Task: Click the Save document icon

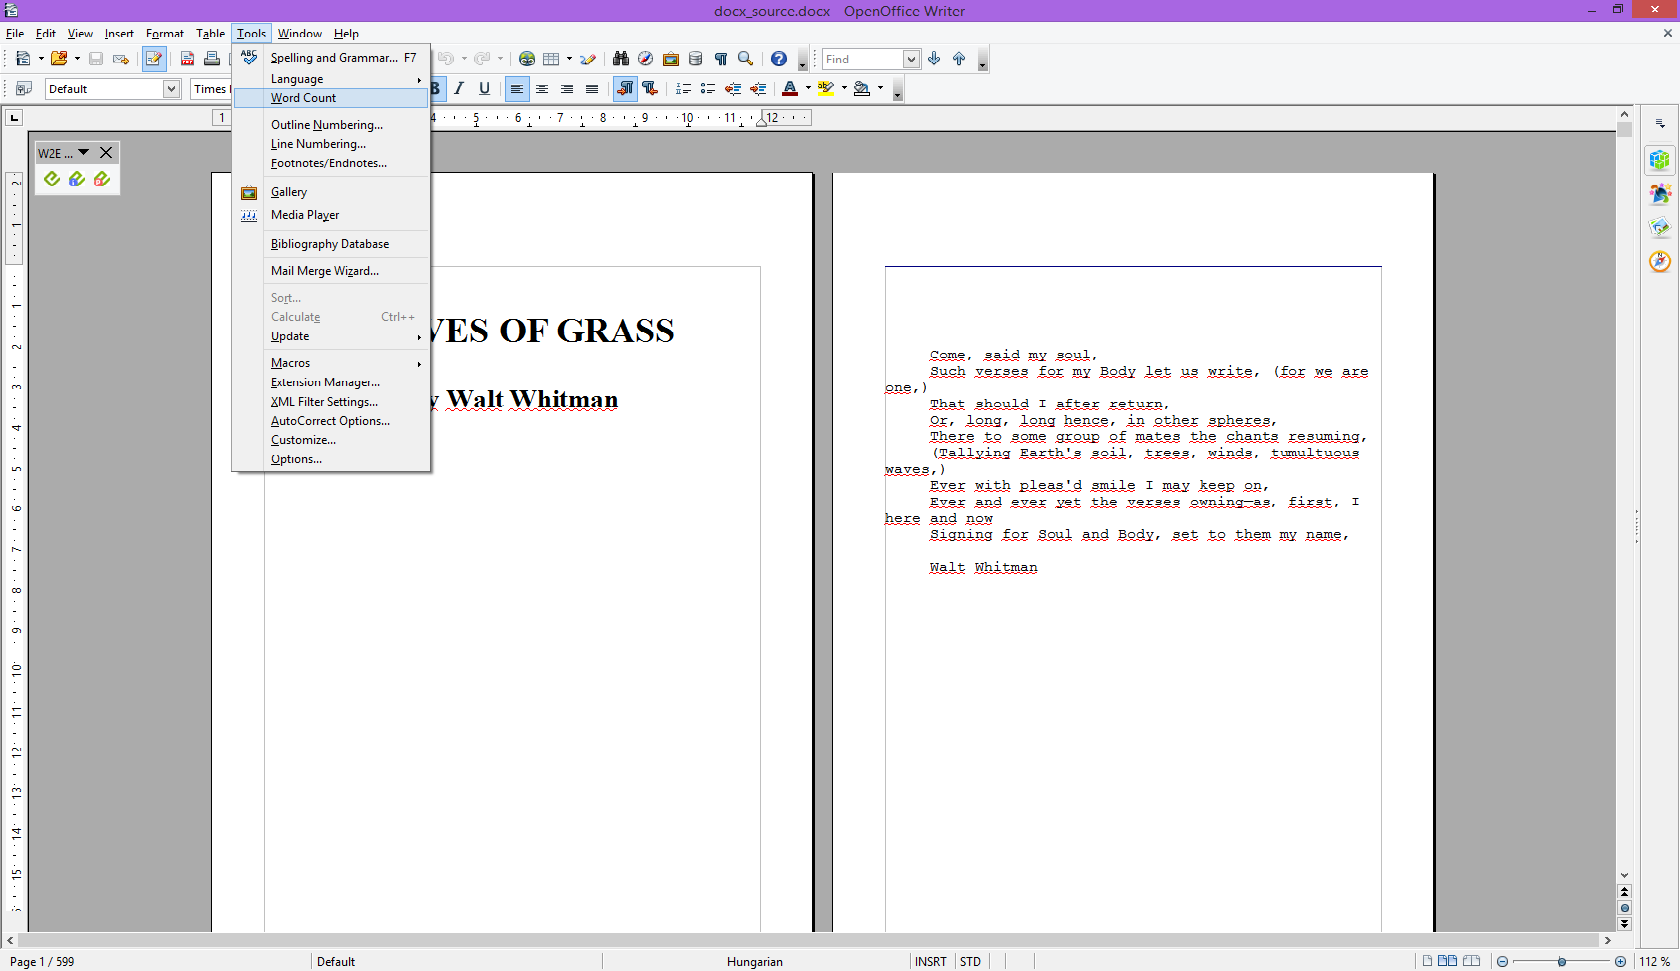Action: coord(96,59)
